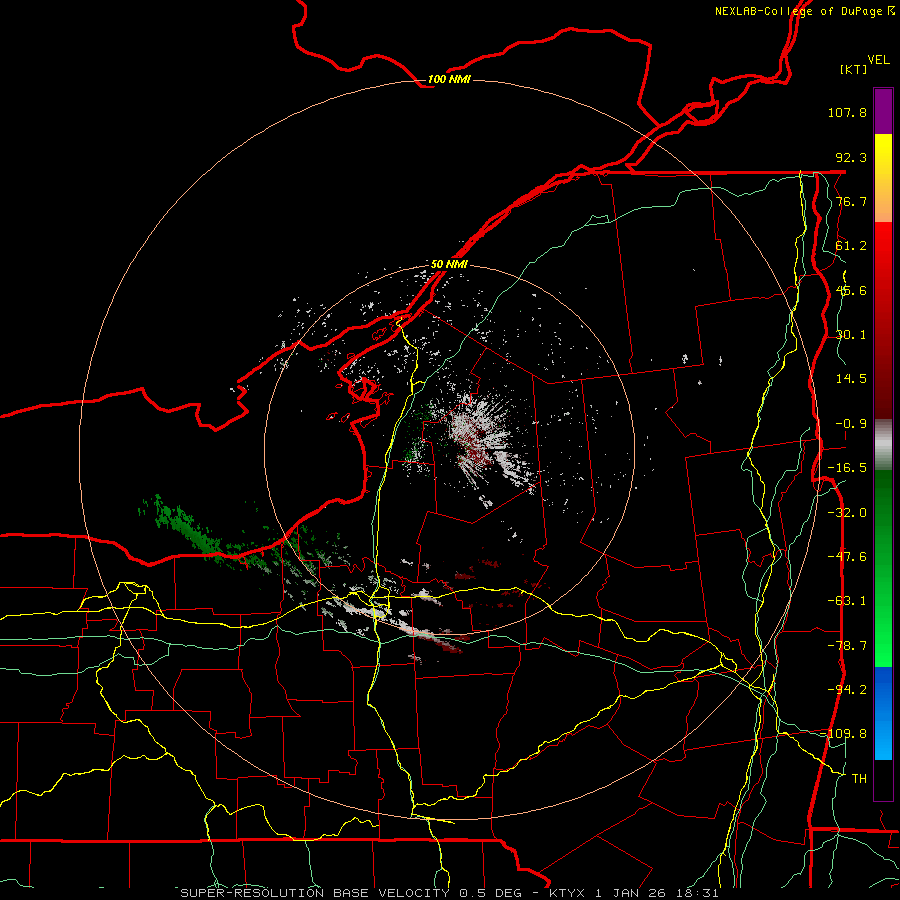
Task: Pick the green segment of velocity color bar
Action: [883, 568]
